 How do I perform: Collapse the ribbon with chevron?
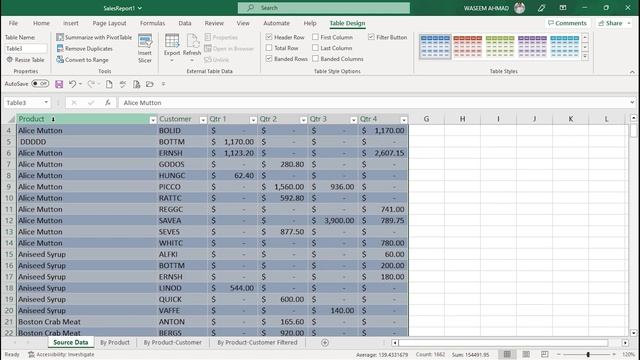pyautogui.click(x=632, y=72)
